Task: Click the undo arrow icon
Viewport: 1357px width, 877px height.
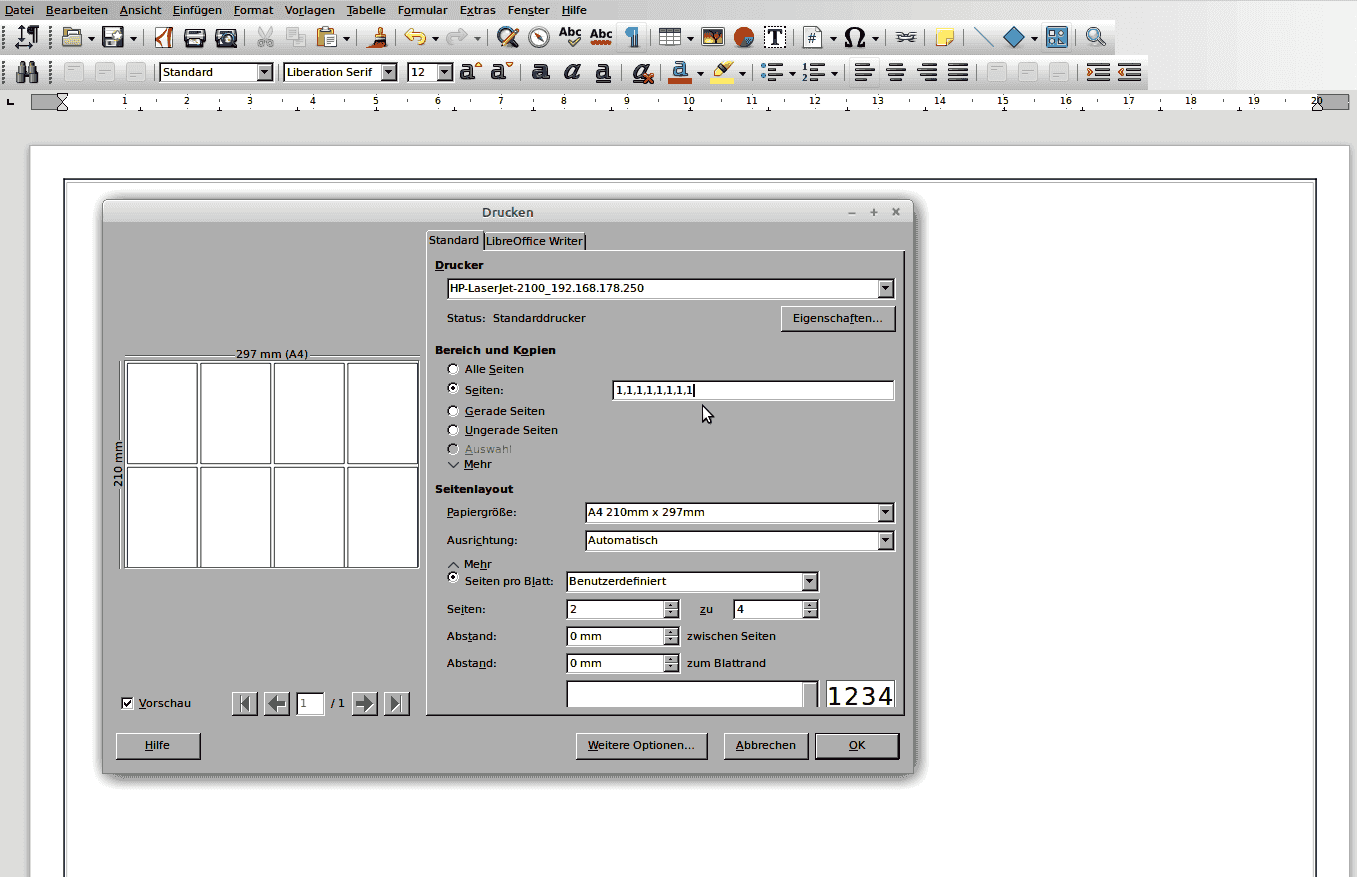Action: 414,38
